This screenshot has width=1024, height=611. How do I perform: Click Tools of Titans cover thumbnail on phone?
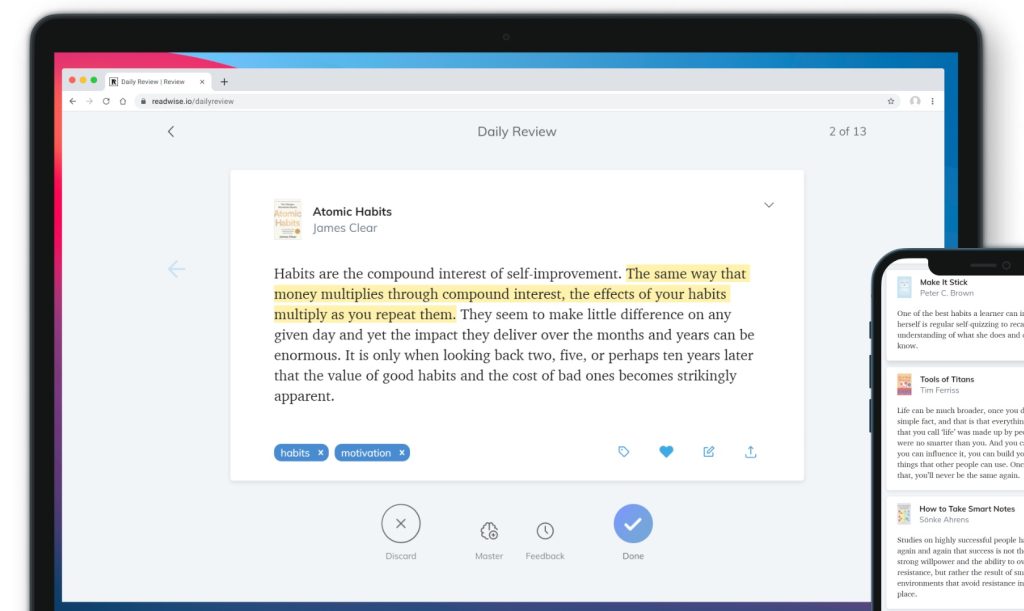(x=904, y=384)
